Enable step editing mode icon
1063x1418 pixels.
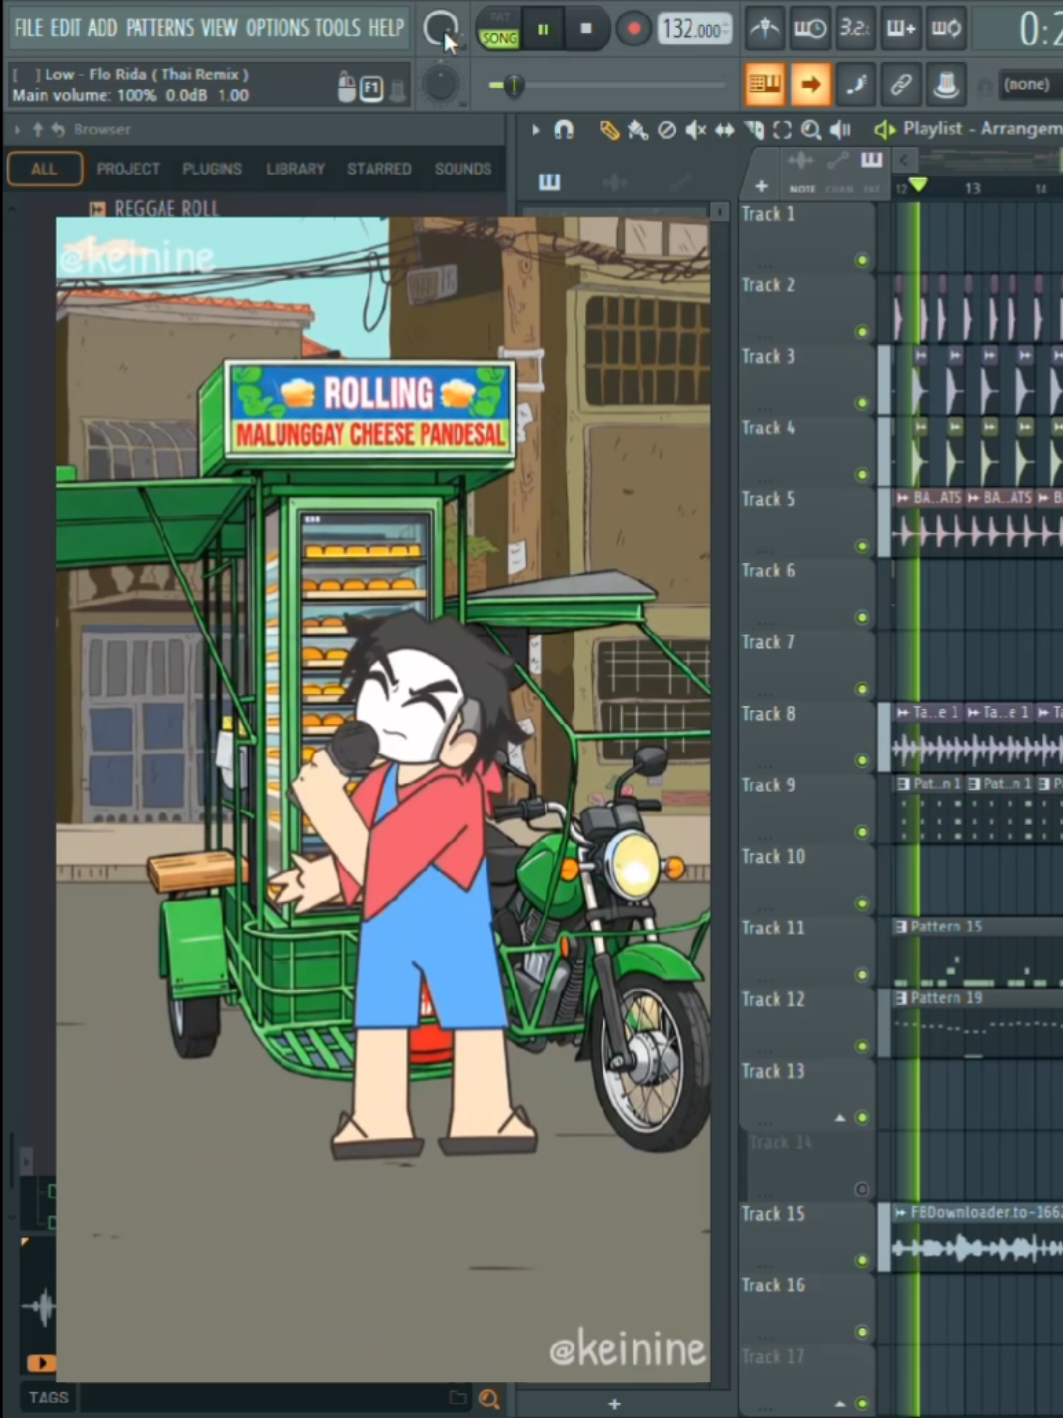tap(855, 85)
